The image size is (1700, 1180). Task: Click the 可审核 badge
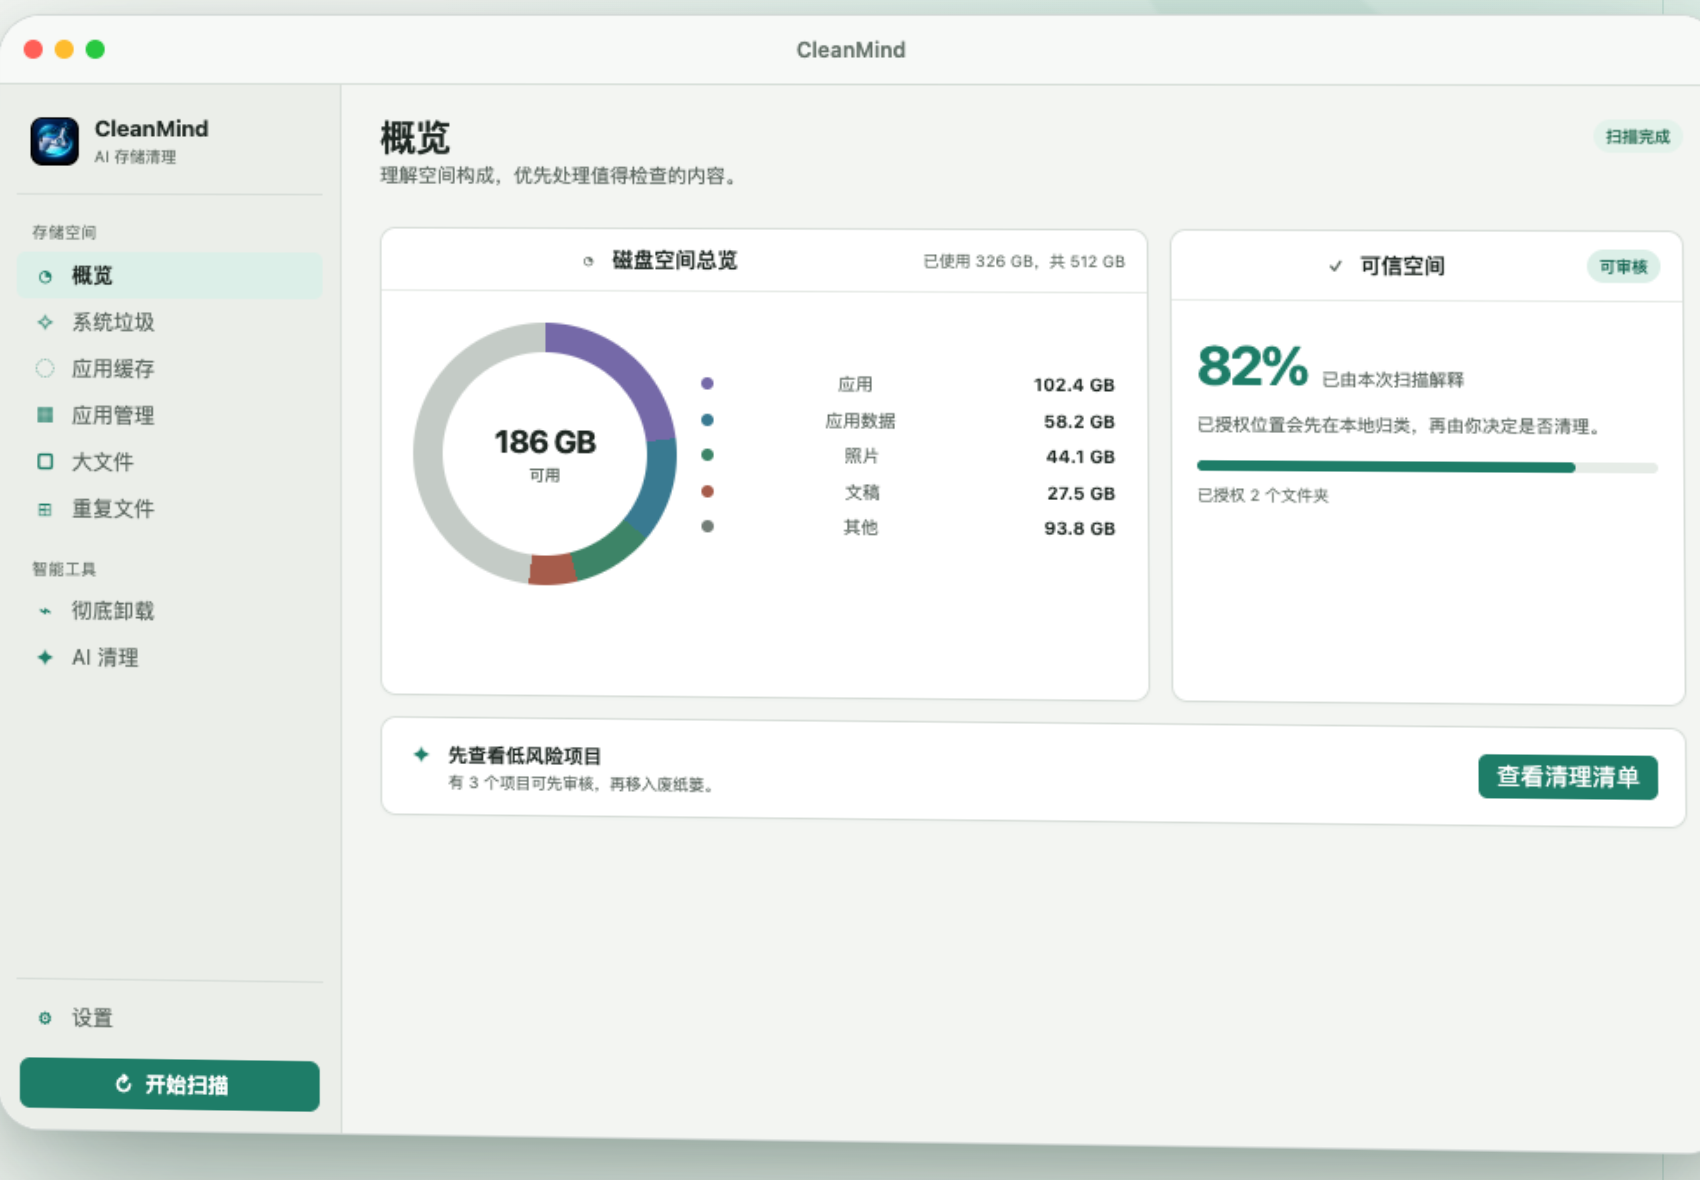[1623, 267]
